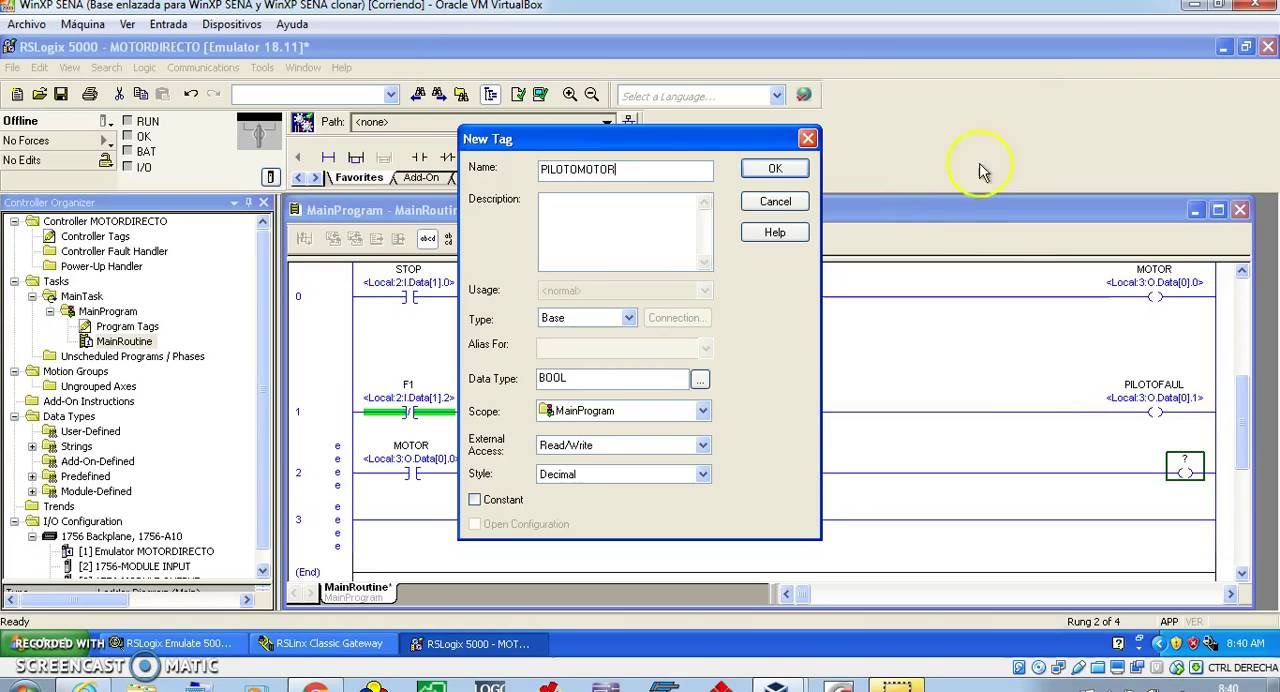Screen dimensions: 1280x692
Task: Click the OK status indicator box
Action: click(x=127, y=136)
